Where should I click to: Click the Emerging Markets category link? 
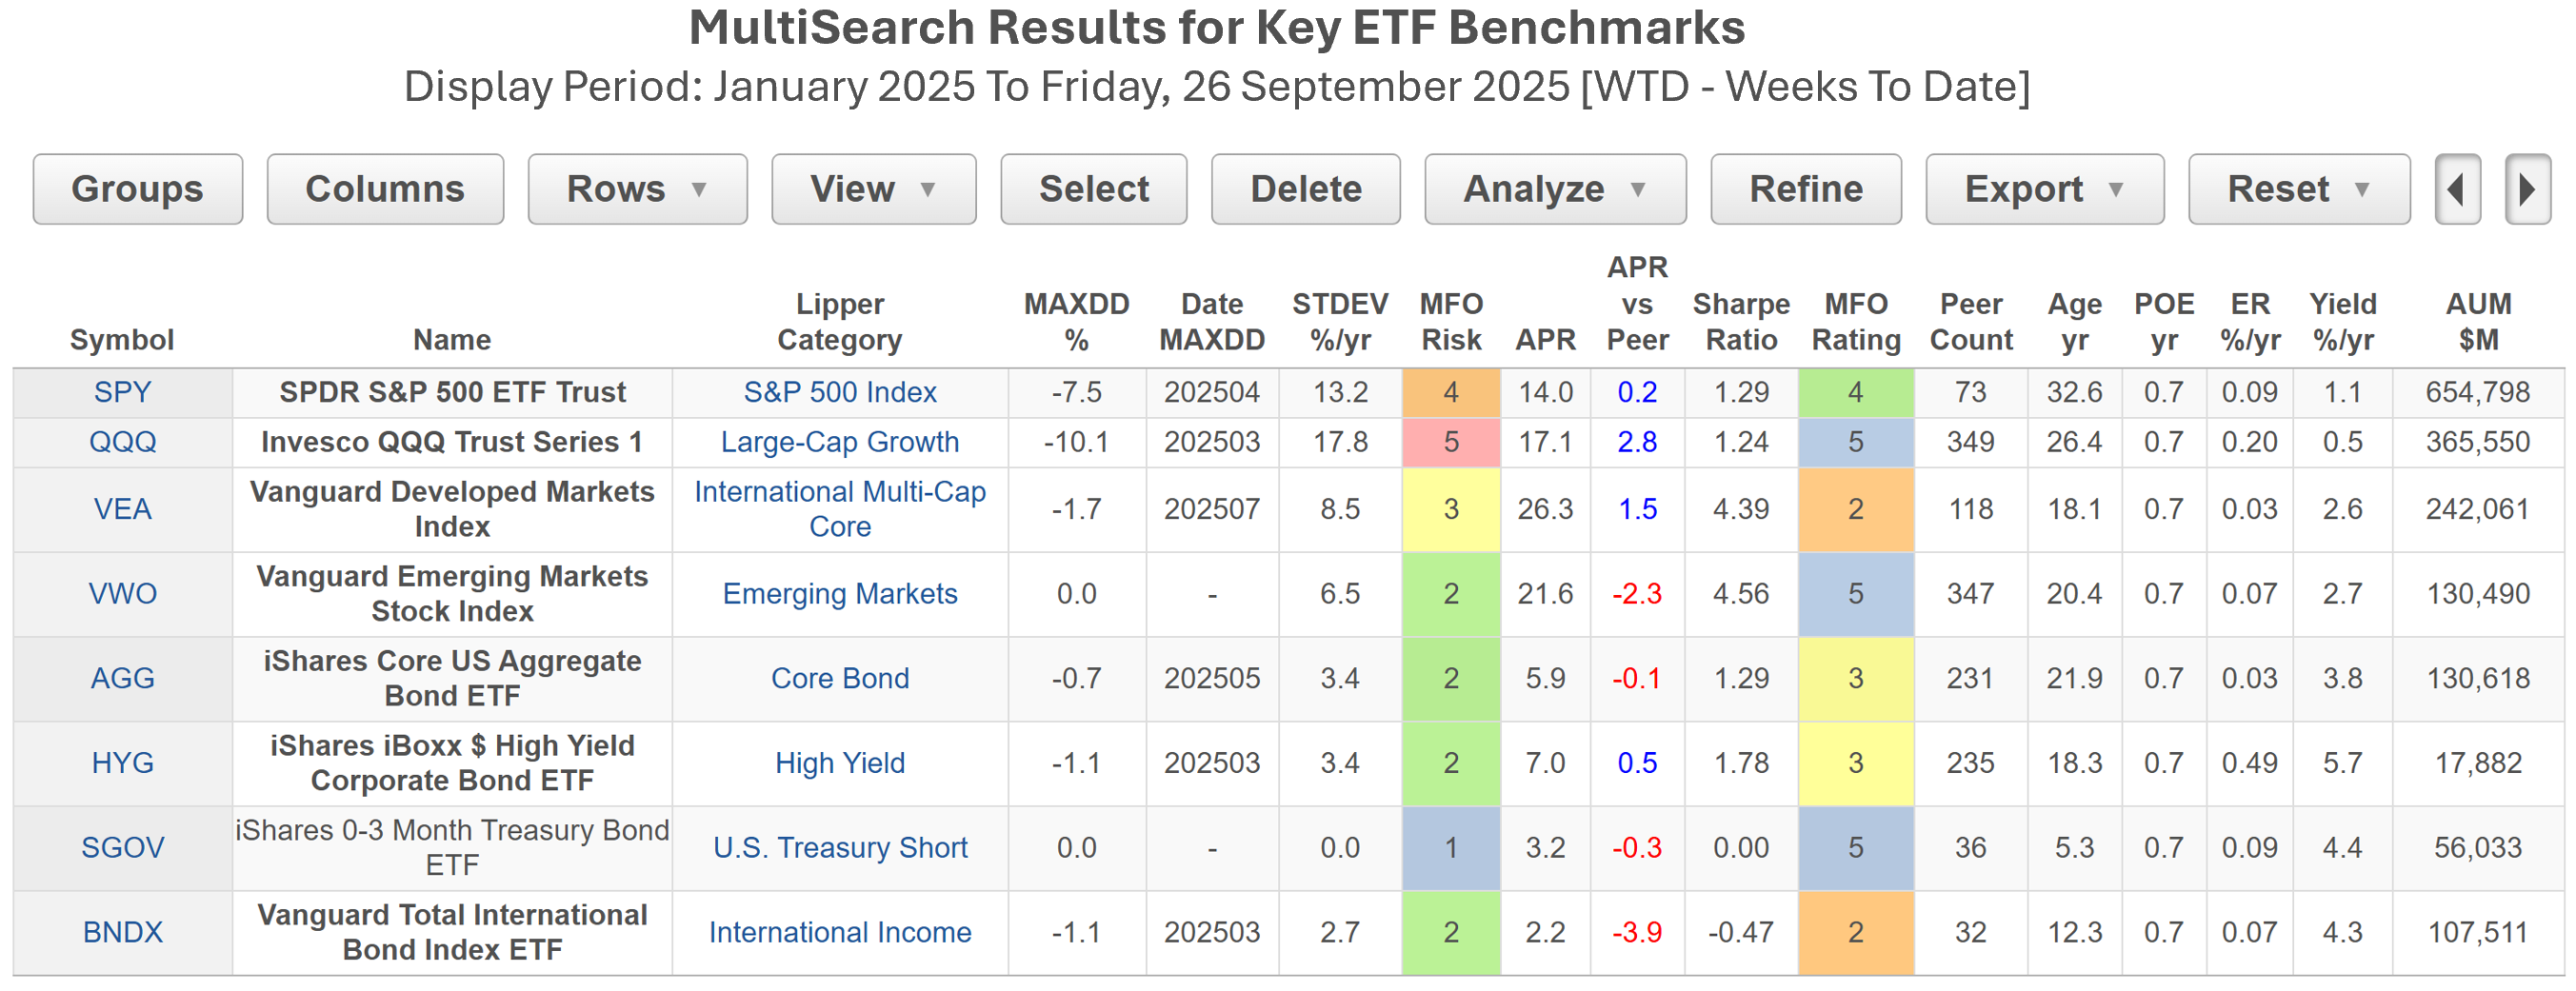(839, 594)
